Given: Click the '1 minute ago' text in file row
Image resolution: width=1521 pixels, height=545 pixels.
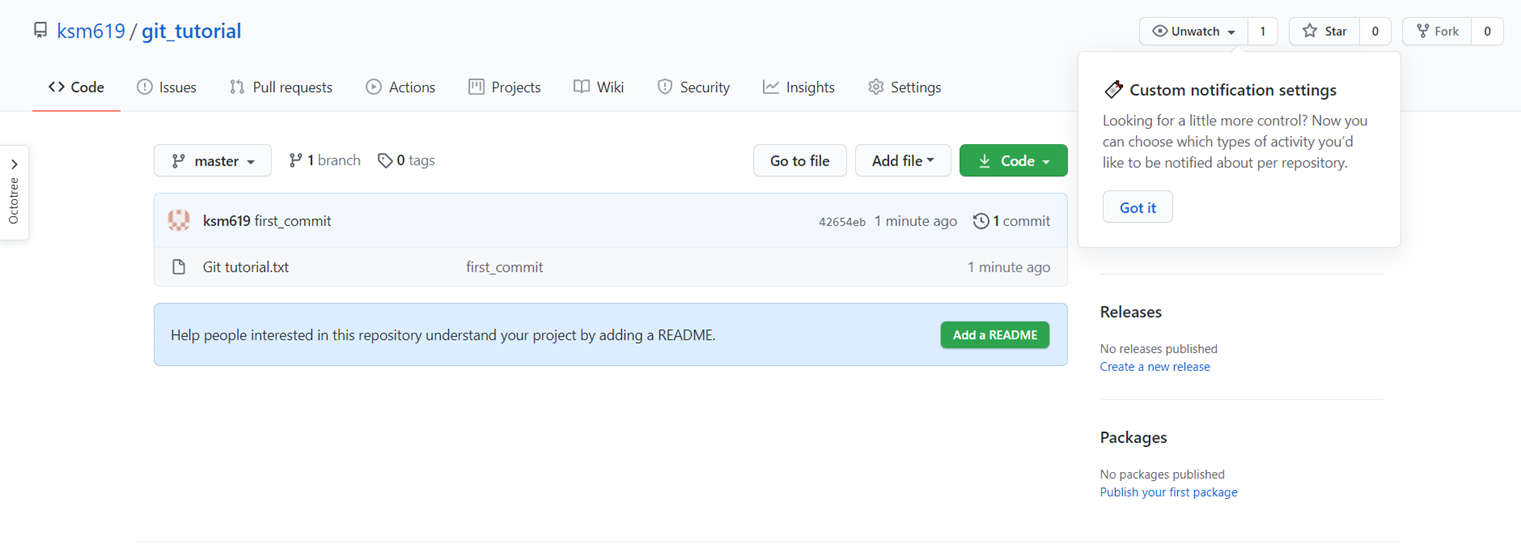Looking at the screenshot, I should tap(1009, 267).
